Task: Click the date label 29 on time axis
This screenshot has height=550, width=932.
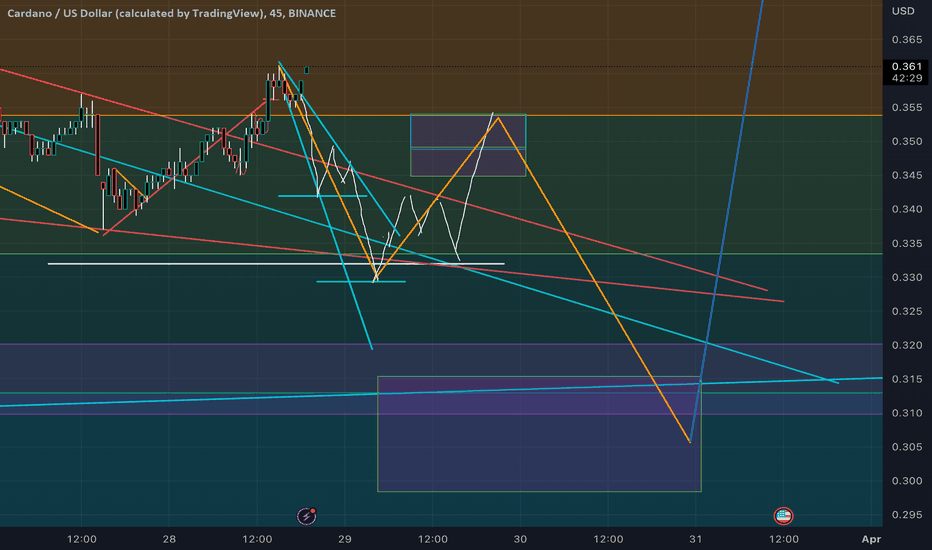Action: 345,539
